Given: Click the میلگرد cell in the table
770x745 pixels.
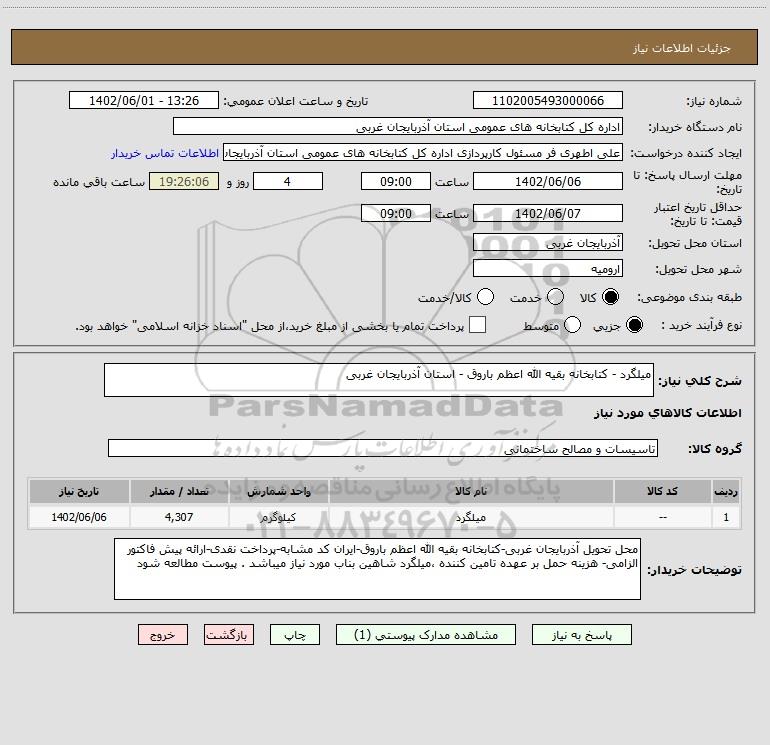Looking at the screenshot, I should click(471, 517).
